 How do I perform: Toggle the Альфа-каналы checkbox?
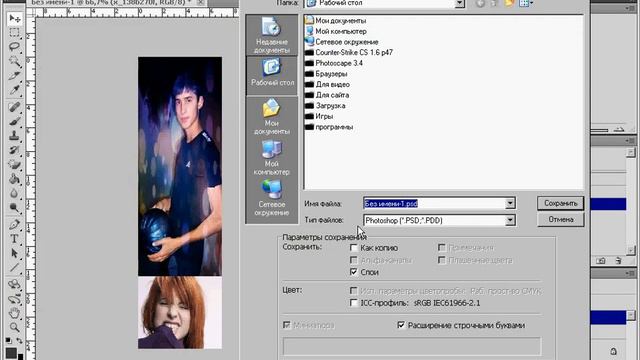354,260
